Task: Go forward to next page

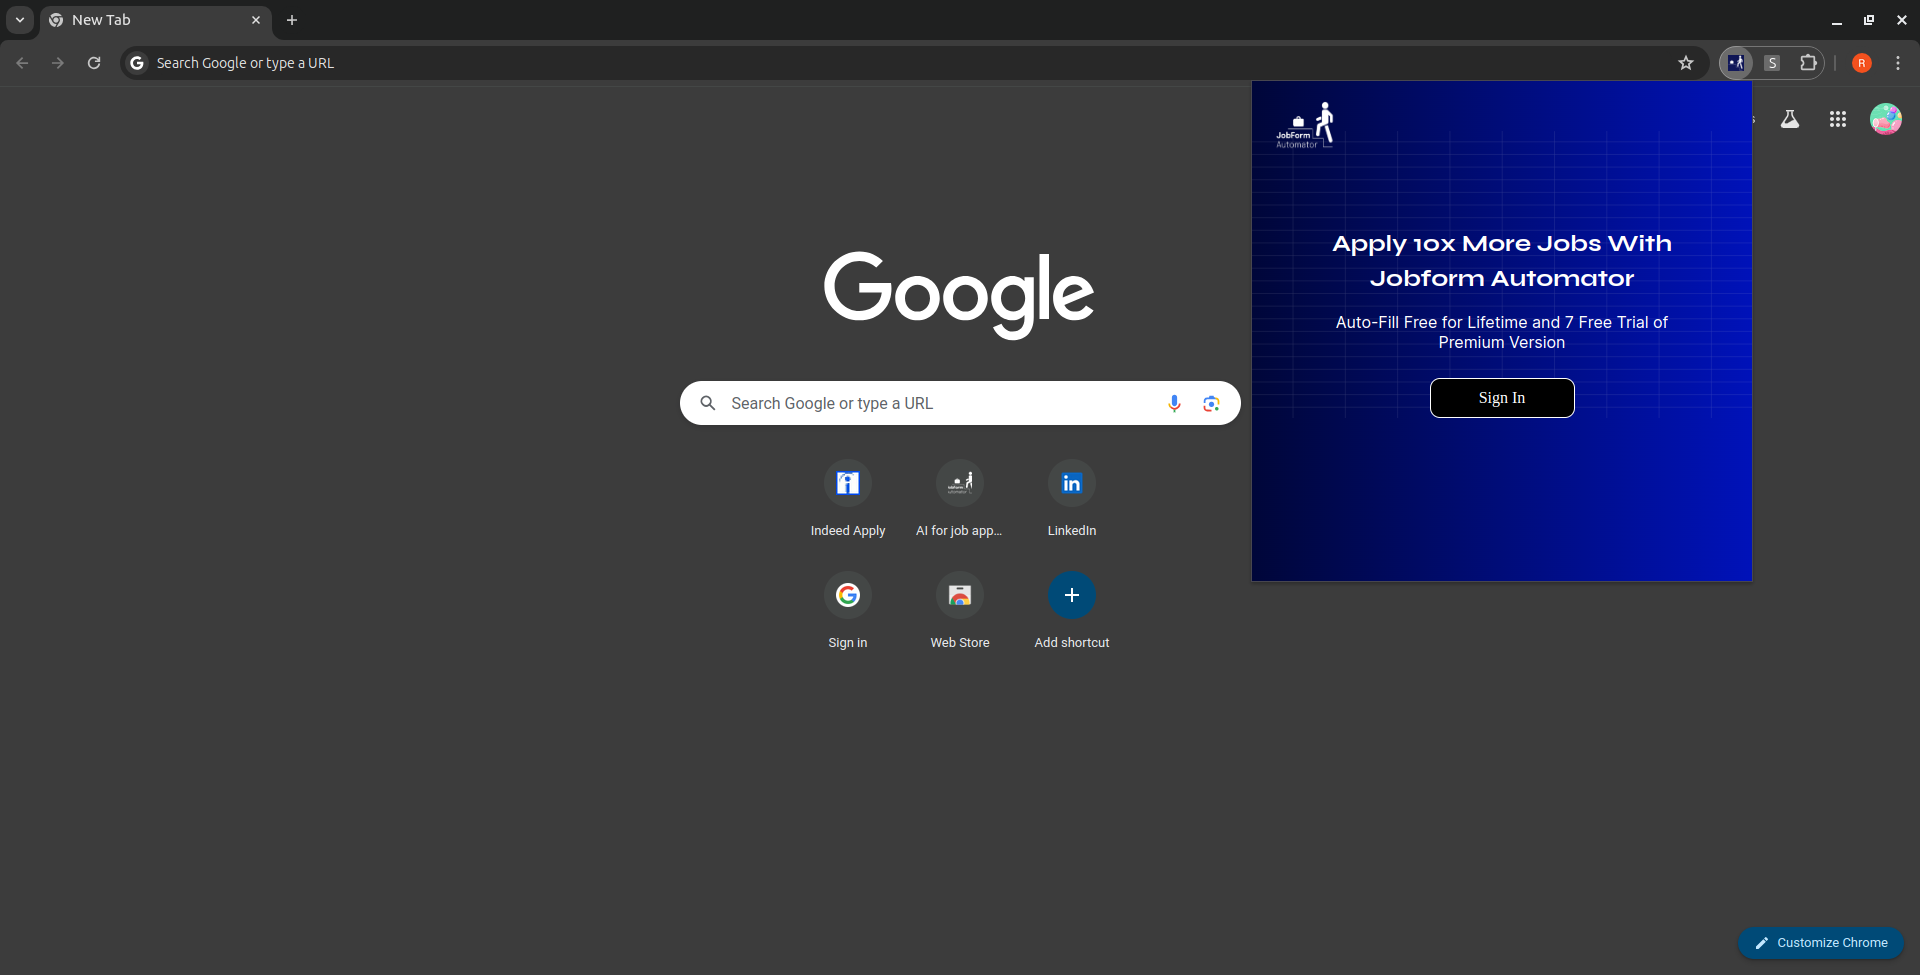Action: coord(58,63)
